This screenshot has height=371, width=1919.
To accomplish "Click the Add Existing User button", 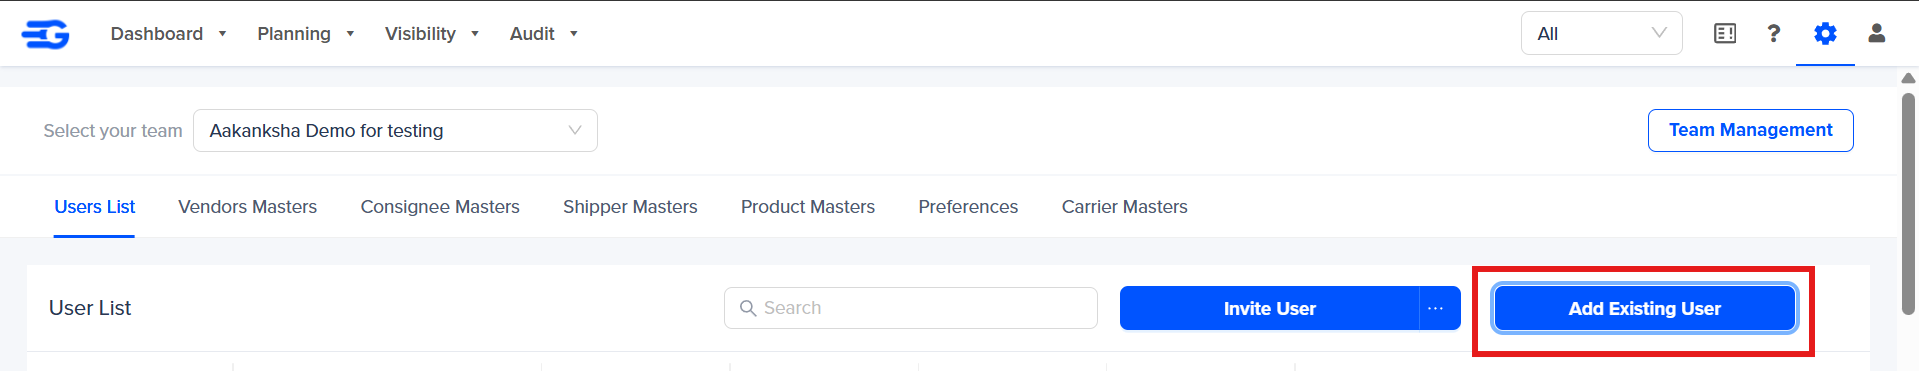I will click(x=1644, y=308).
